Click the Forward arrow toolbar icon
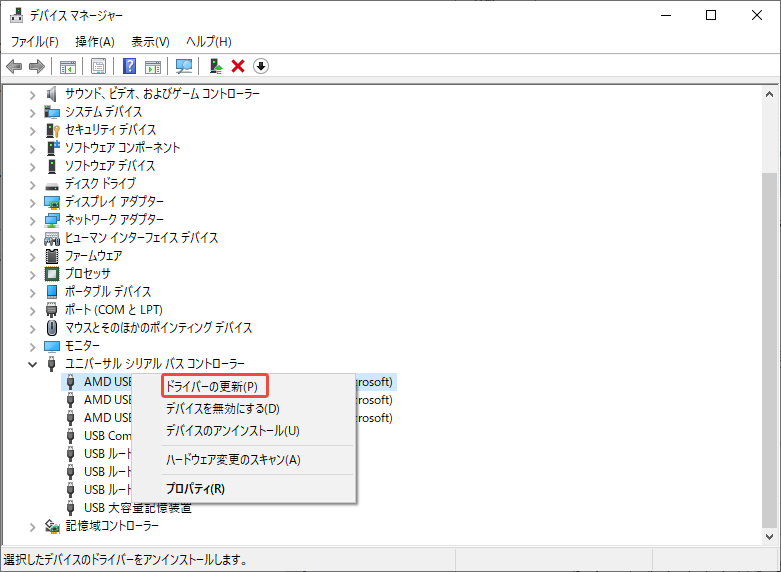 pos(36,66)
